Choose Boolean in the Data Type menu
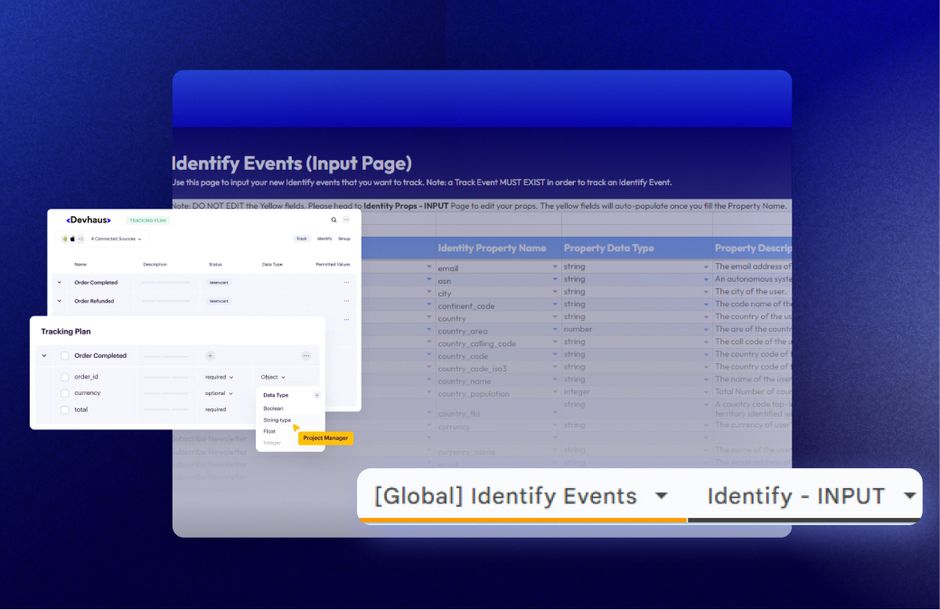This screenshot has height=610, width=940. pos(273,408)
